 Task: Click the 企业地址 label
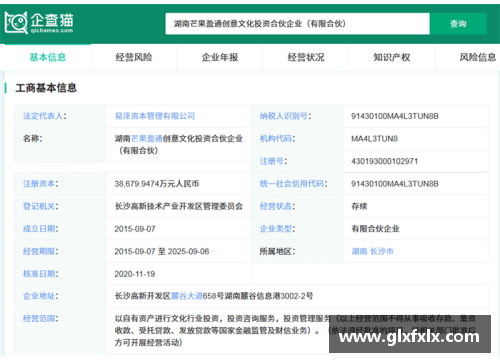click(39, 296)
